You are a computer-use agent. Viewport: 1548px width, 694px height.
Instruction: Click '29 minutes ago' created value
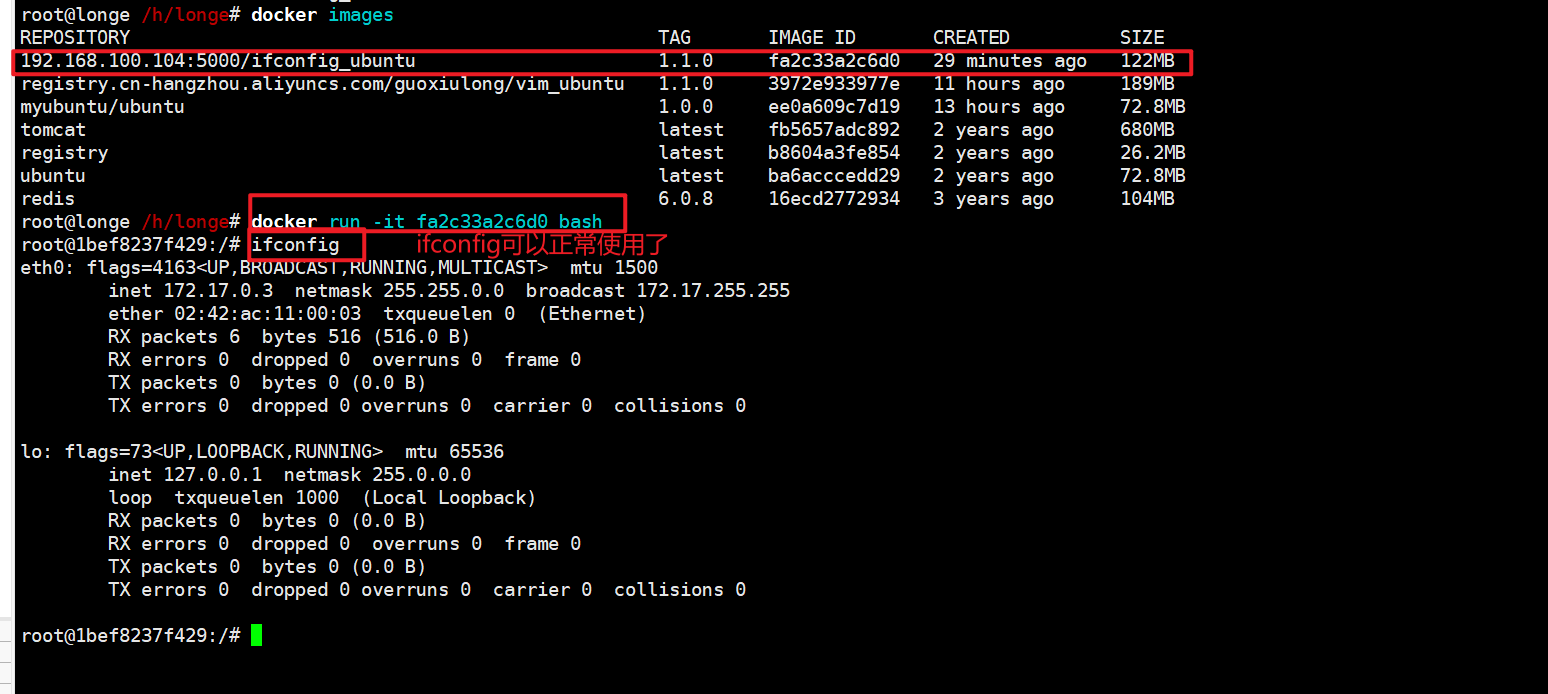tap(1010, 61)
